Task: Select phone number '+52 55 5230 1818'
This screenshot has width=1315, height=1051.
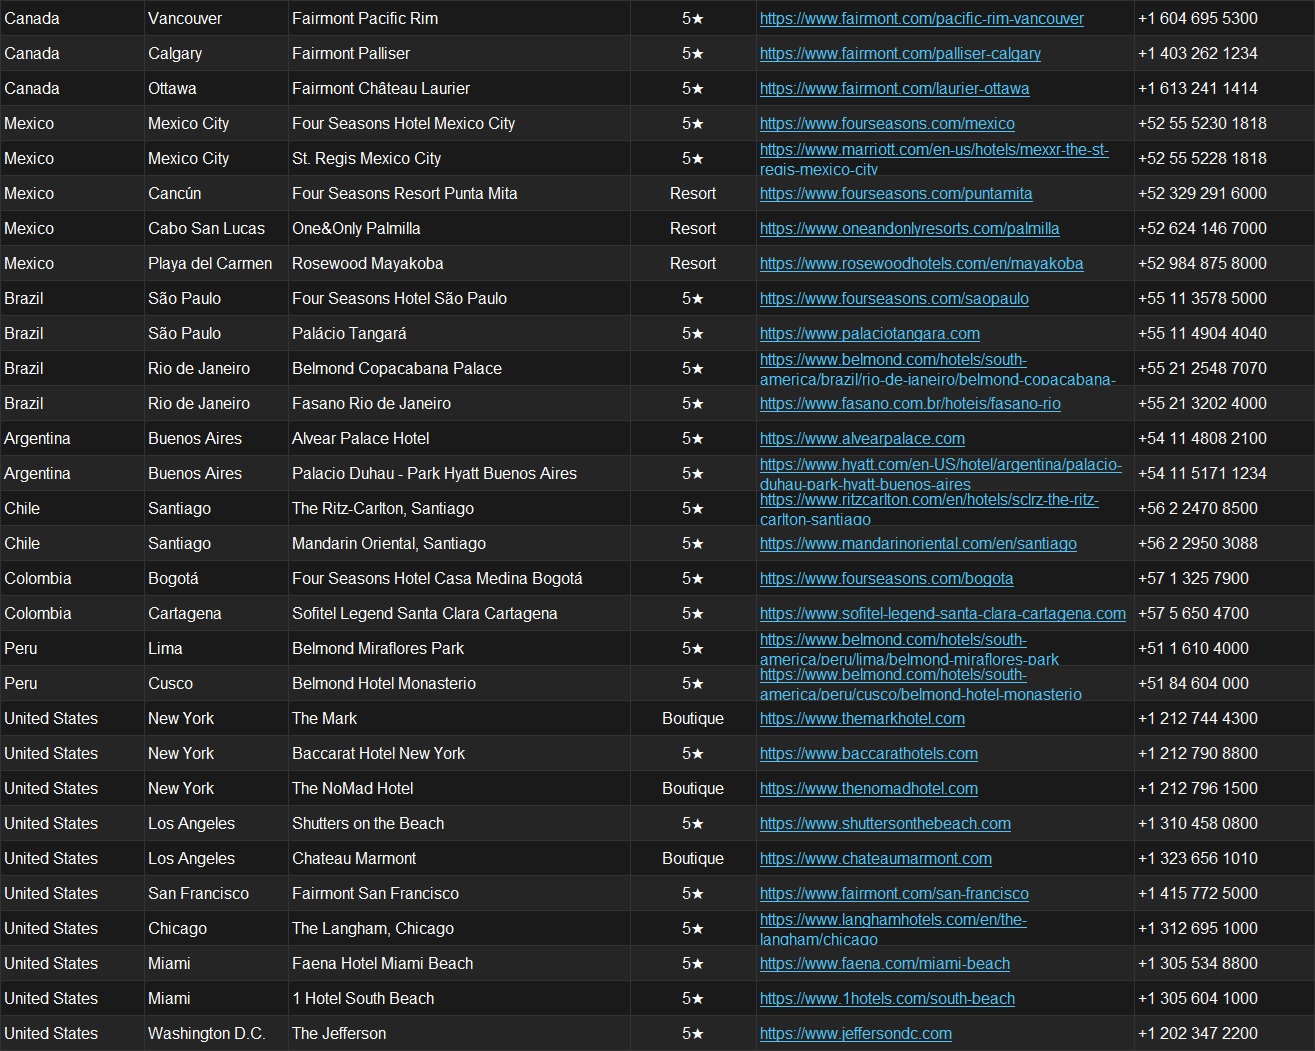Action: 1202,123
